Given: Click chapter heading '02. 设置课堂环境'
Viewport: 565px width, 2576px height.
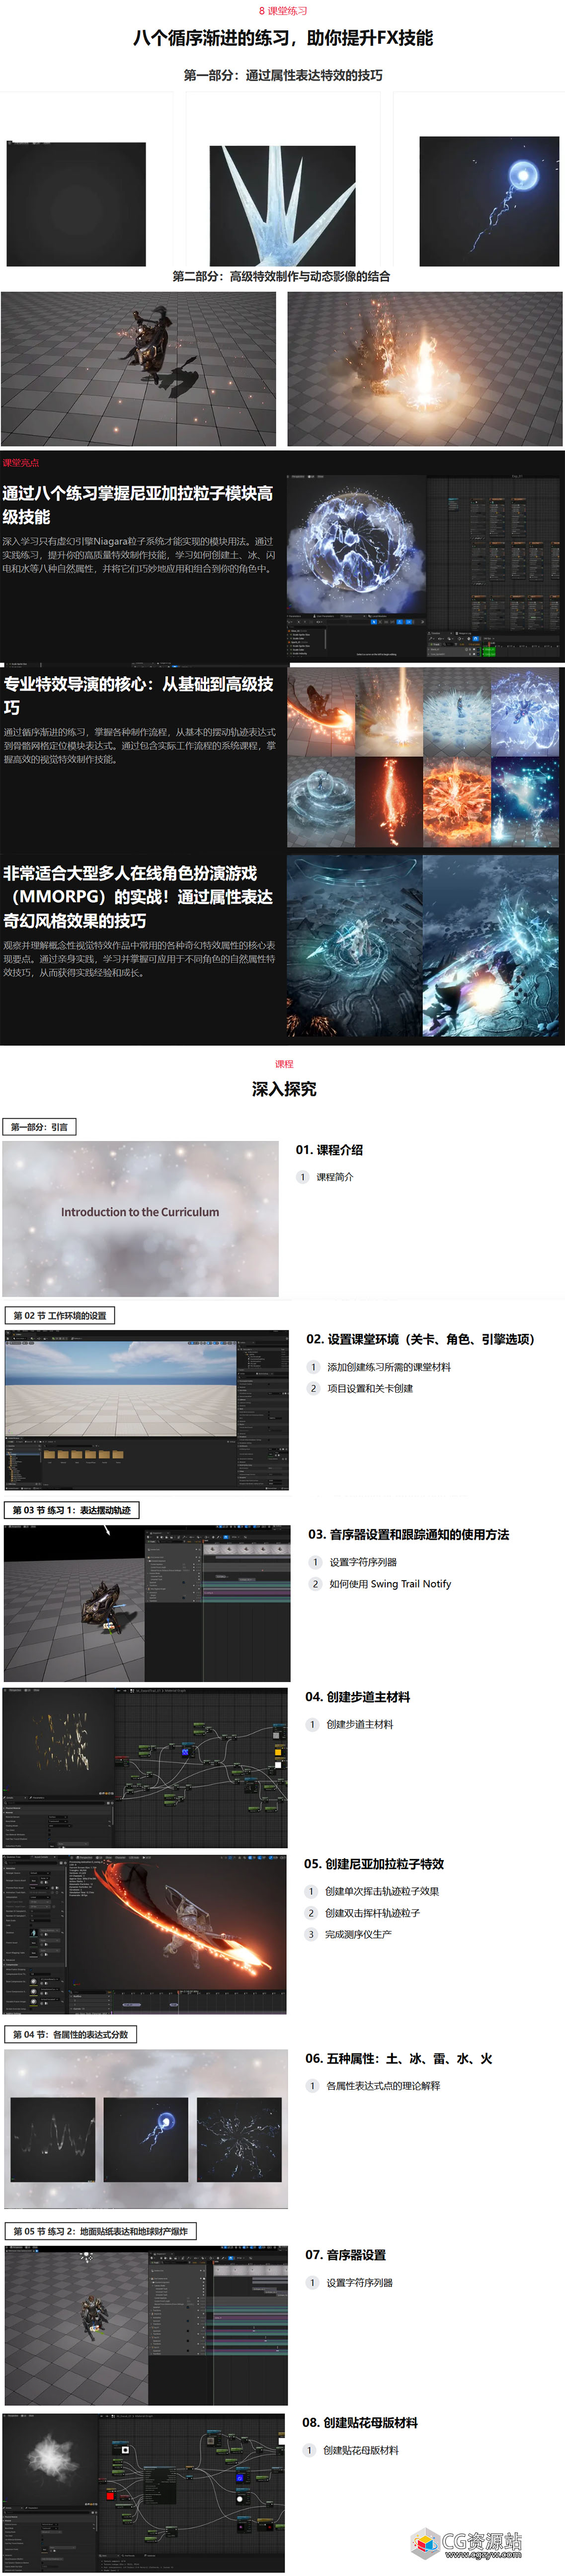Looking at the screenshot, I should pos(420,1339).
